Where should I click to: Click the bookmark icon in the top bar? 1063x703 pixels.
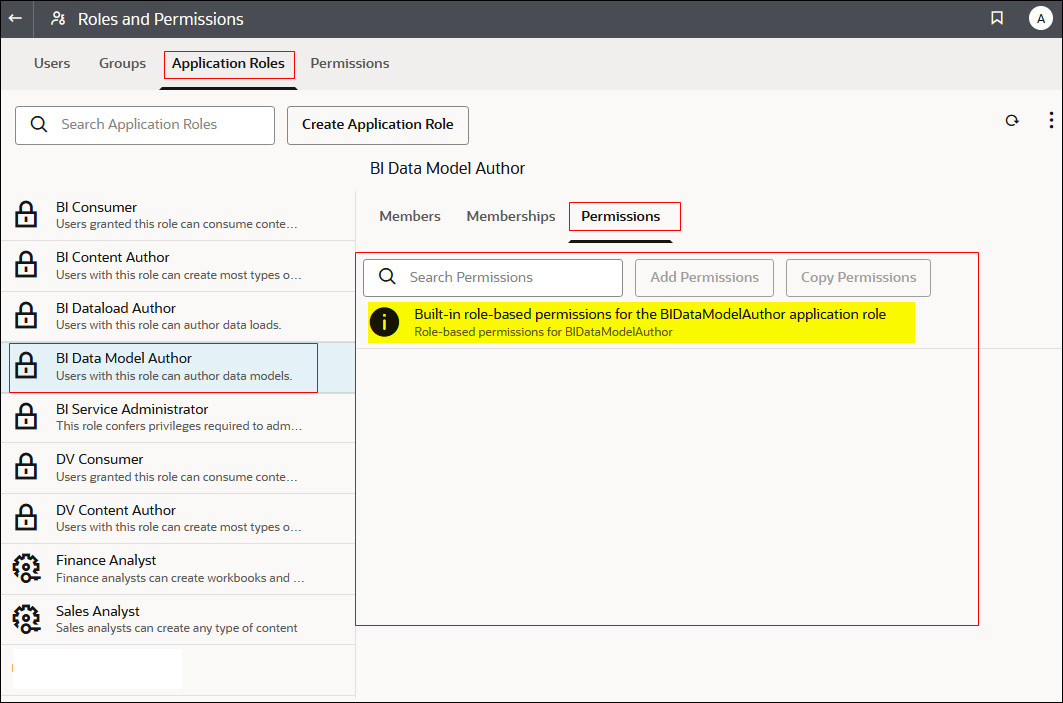(997, 18)
